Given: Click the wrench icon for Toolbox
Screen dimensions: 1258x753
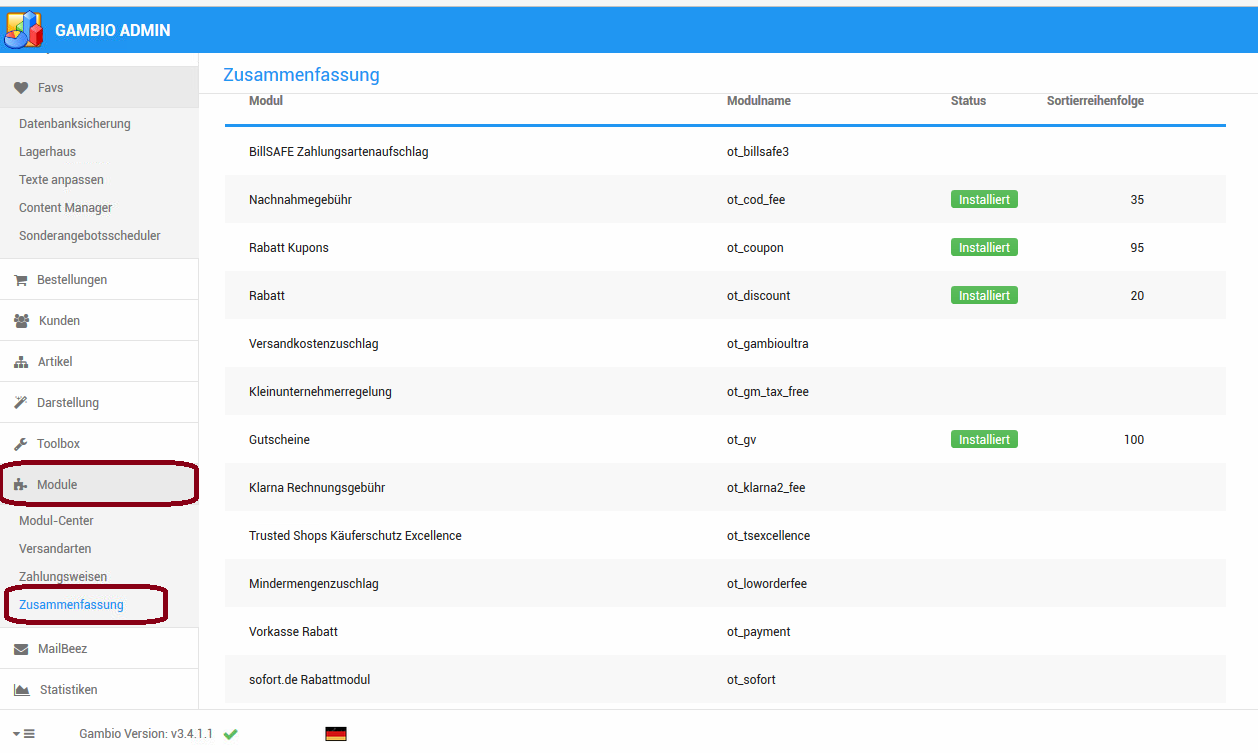Looking at the screenshot, I should (20, 444).
